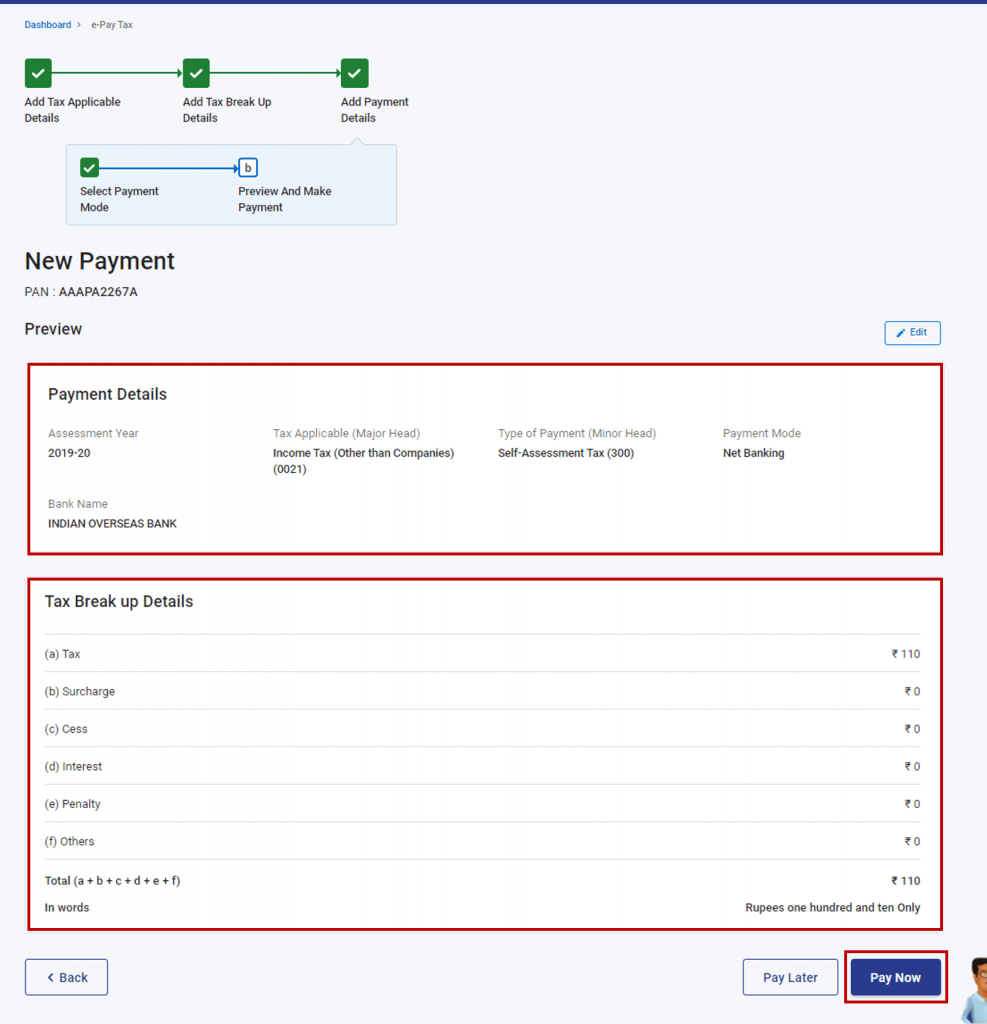Click the Net Banking payment mode text
987x1024 pixels.
pos(752,452)
